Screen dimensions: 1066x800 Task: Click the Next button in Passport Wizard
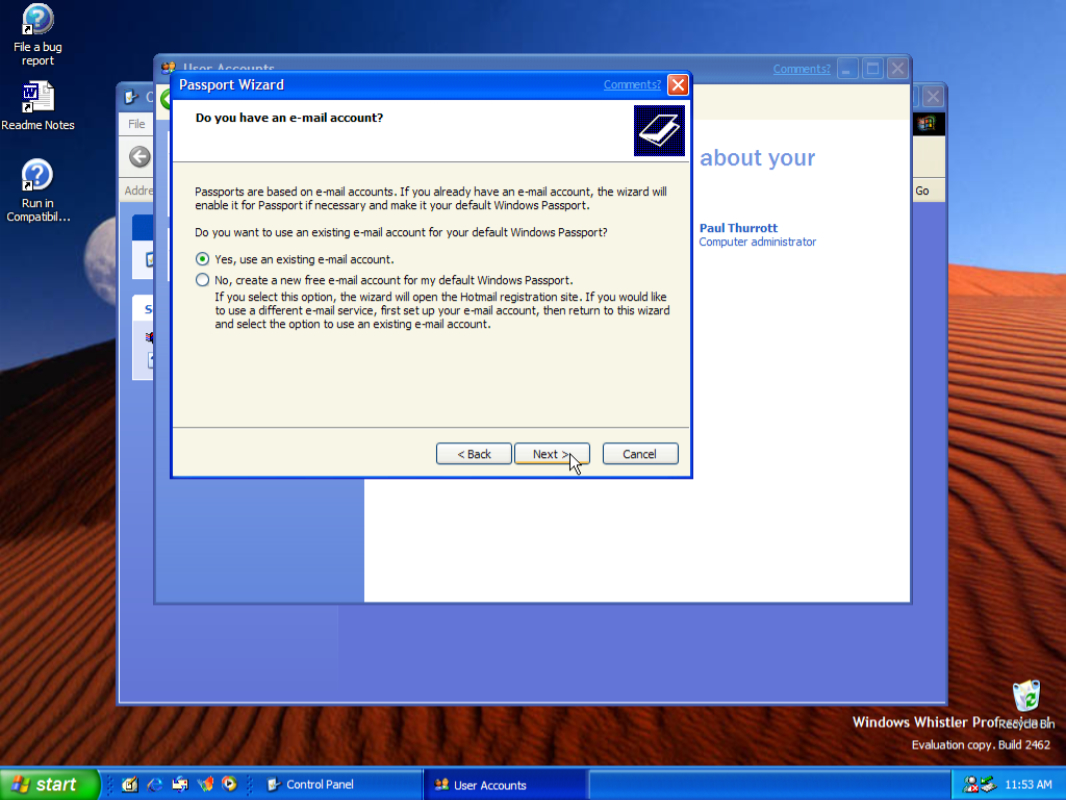551,454
